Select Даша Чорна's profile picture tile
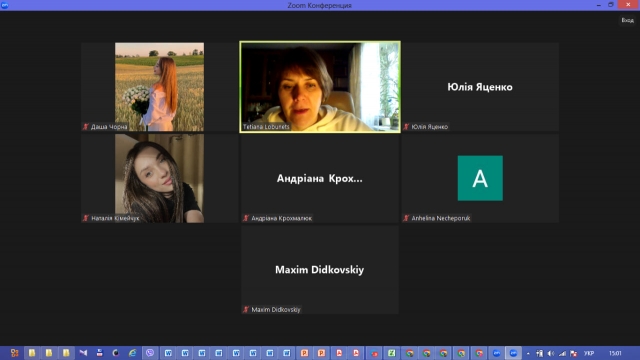Image resolution: width=640 pixels, height=360 pixels. click(x=160, y=87)
